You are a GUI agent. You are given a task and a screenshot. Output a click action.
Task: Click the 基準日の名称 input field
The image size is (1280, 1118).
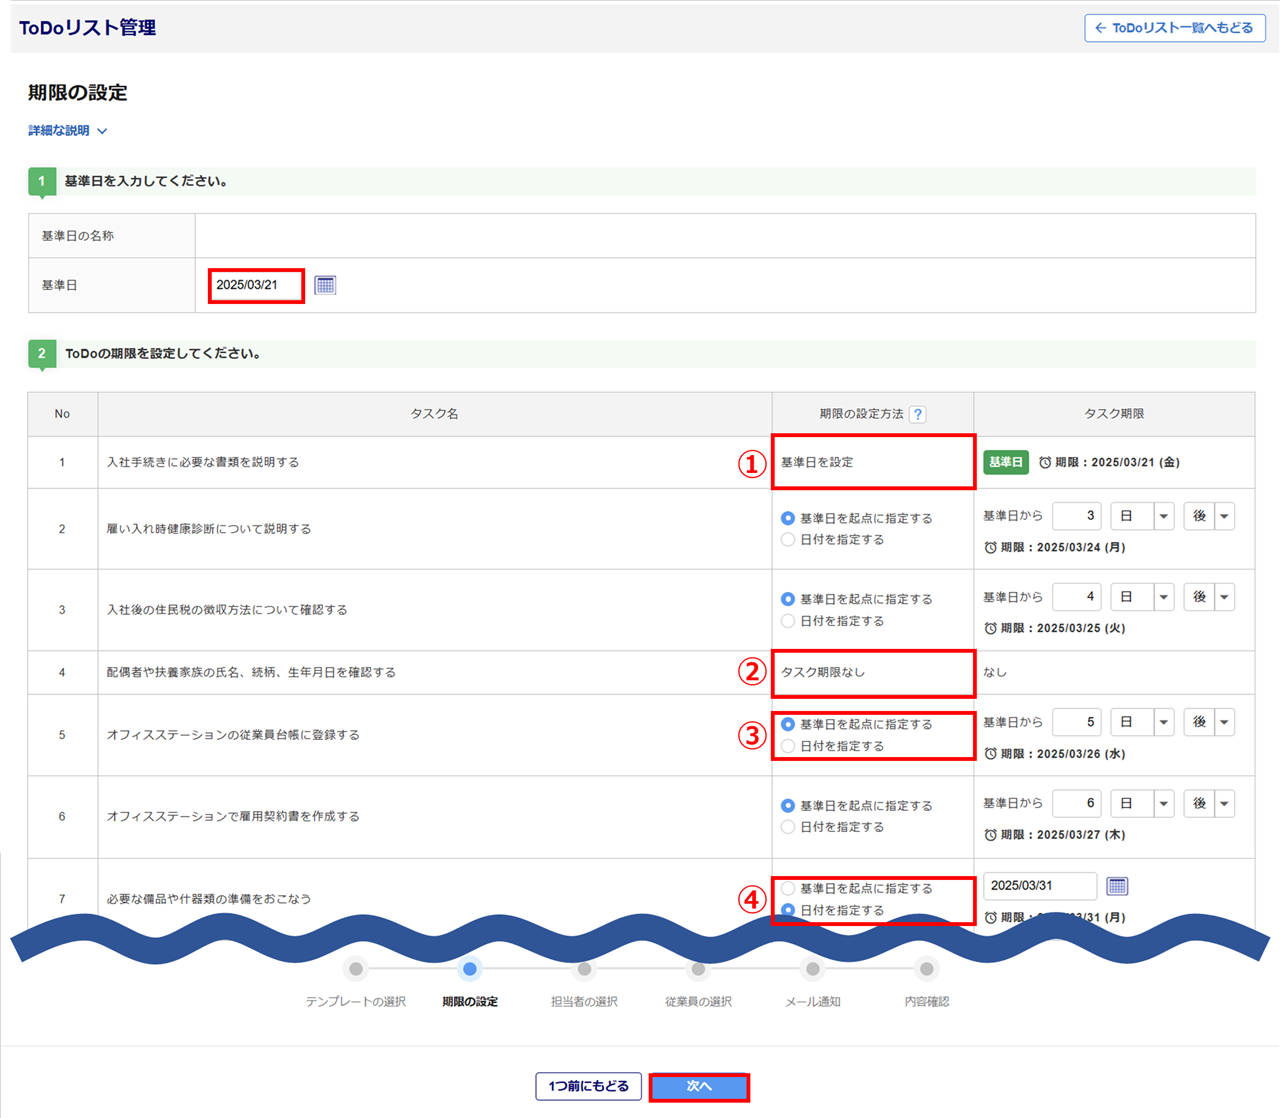pos(724,236)
